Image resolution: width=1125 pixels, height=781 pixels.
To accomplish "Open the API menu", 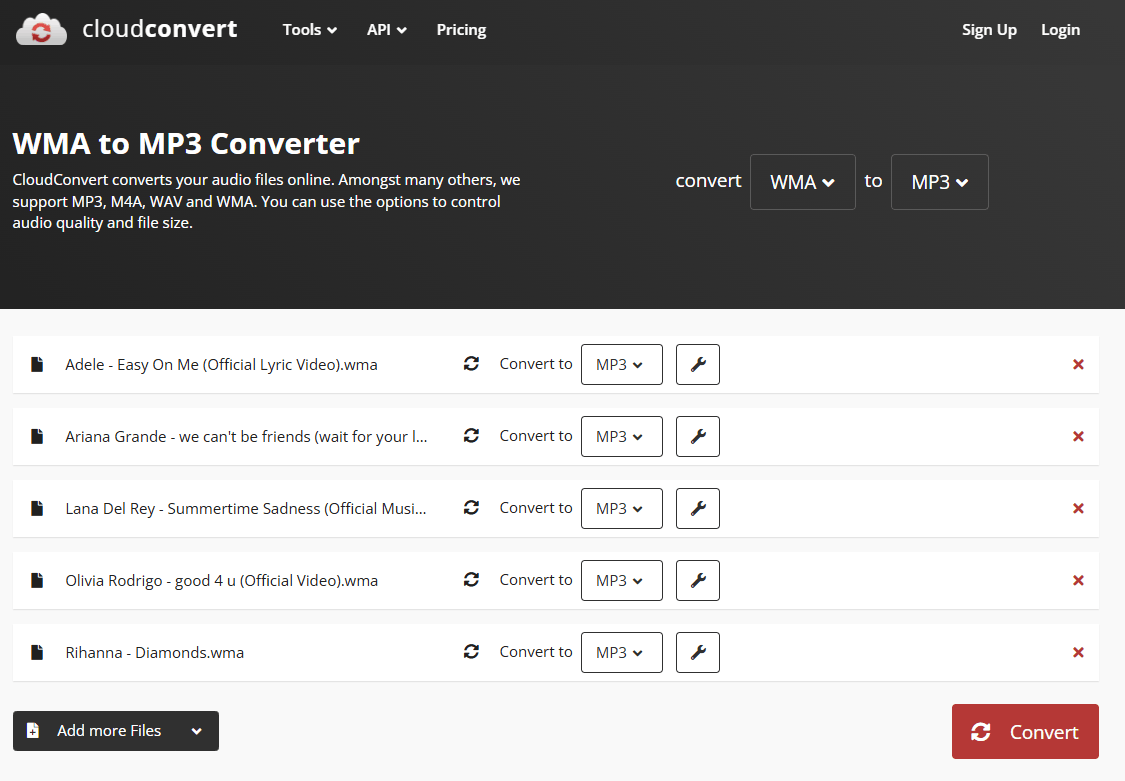I will [x=386, y=30].
